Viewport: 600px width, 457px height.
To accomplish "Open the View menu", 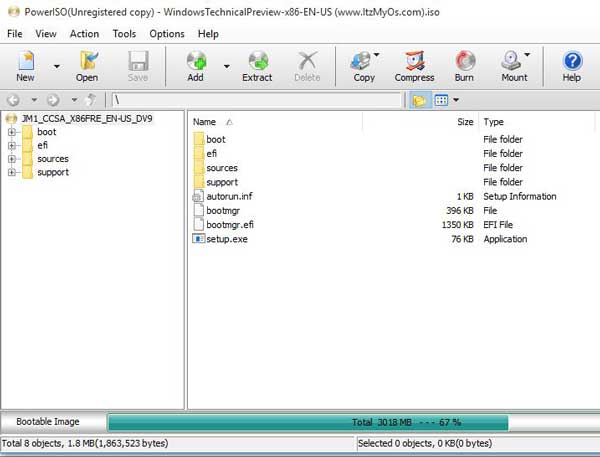I will (46, 34).
